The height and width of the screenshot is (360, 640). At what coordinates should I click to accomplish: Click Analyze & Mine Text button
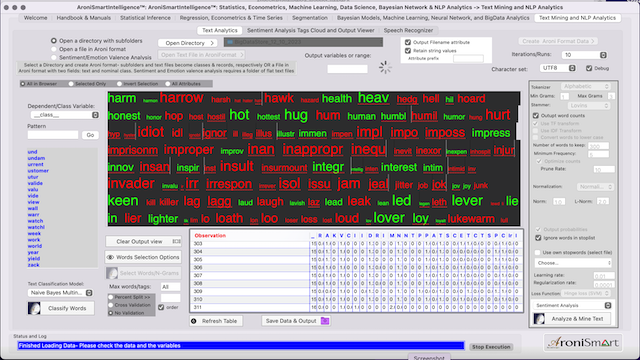click(x=572, y=319)
